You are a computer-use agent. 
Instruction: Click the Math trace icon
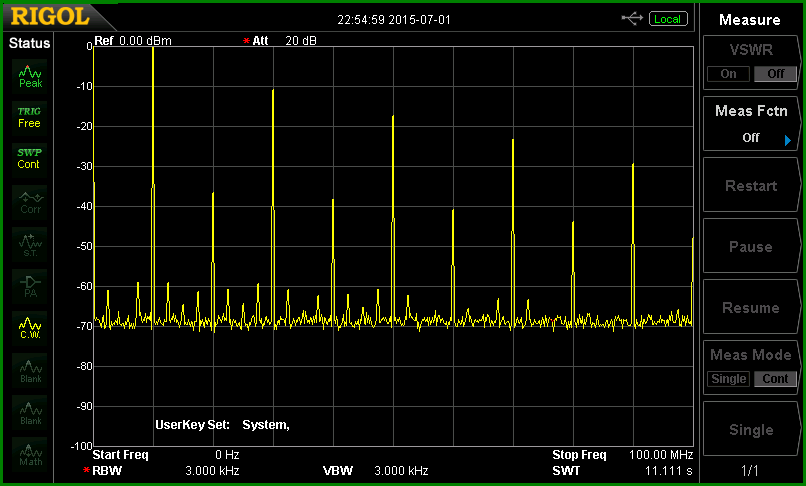30,455
